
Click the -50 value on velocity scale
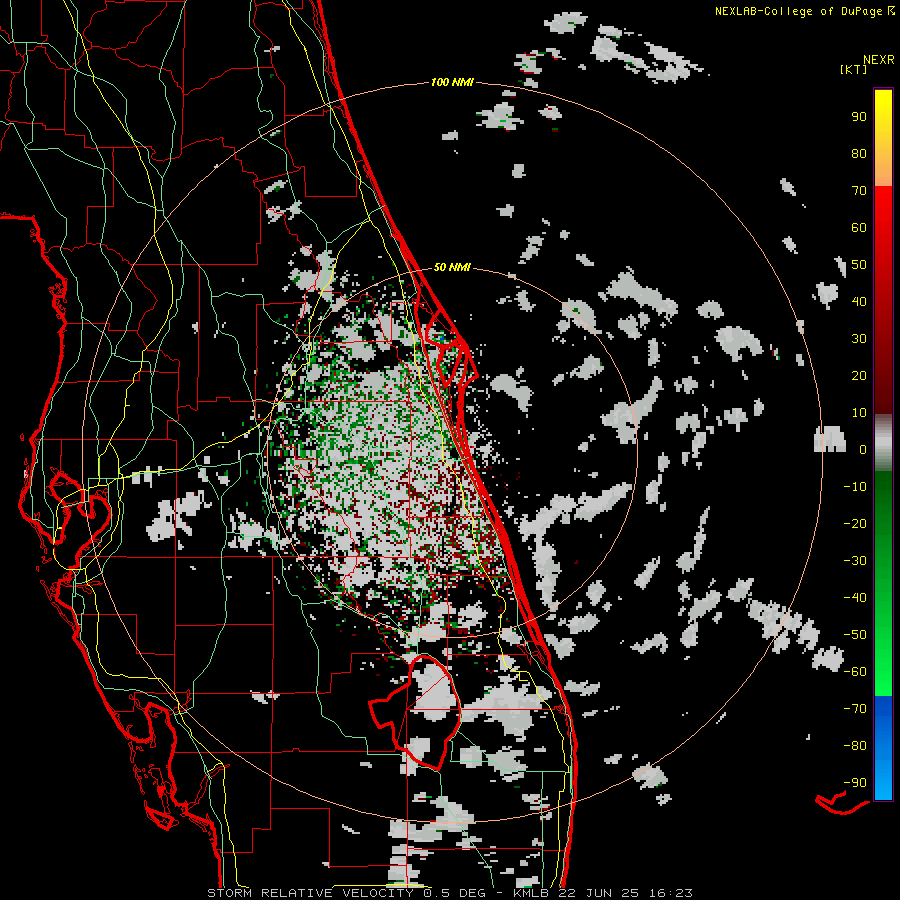click(855, 635)
